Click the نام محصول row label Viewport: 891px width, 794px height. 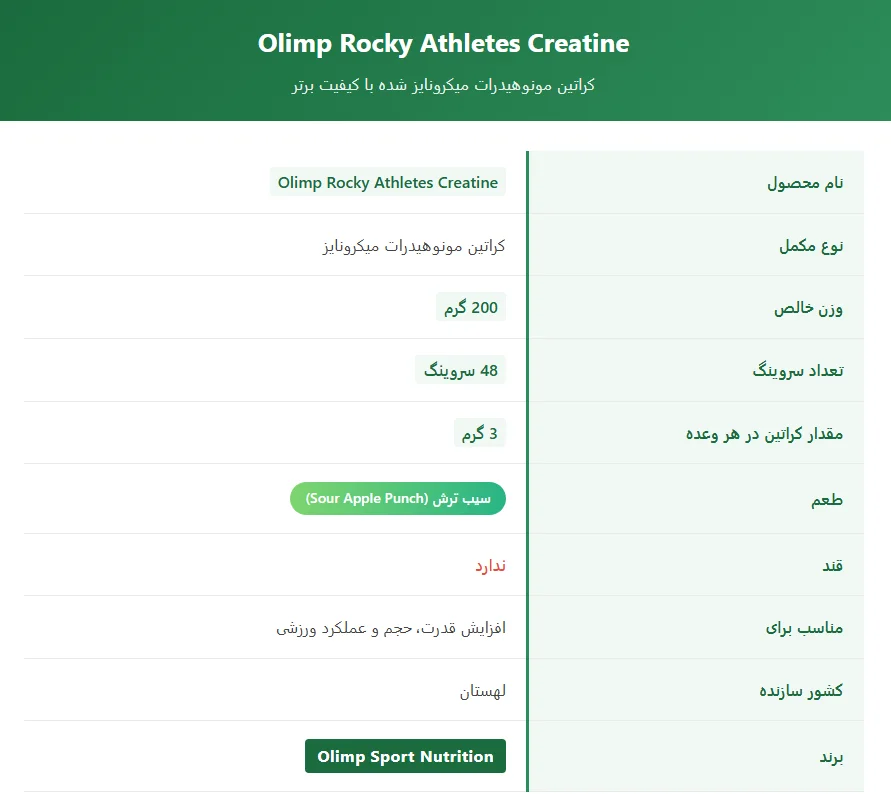click(x=805, y=182)
